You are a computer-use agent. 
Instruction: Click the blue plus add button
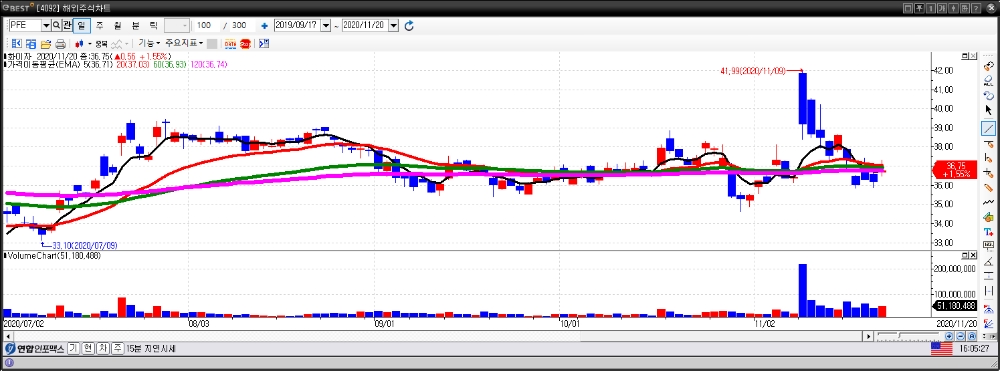pyautogui.click(x=264, y=25)
